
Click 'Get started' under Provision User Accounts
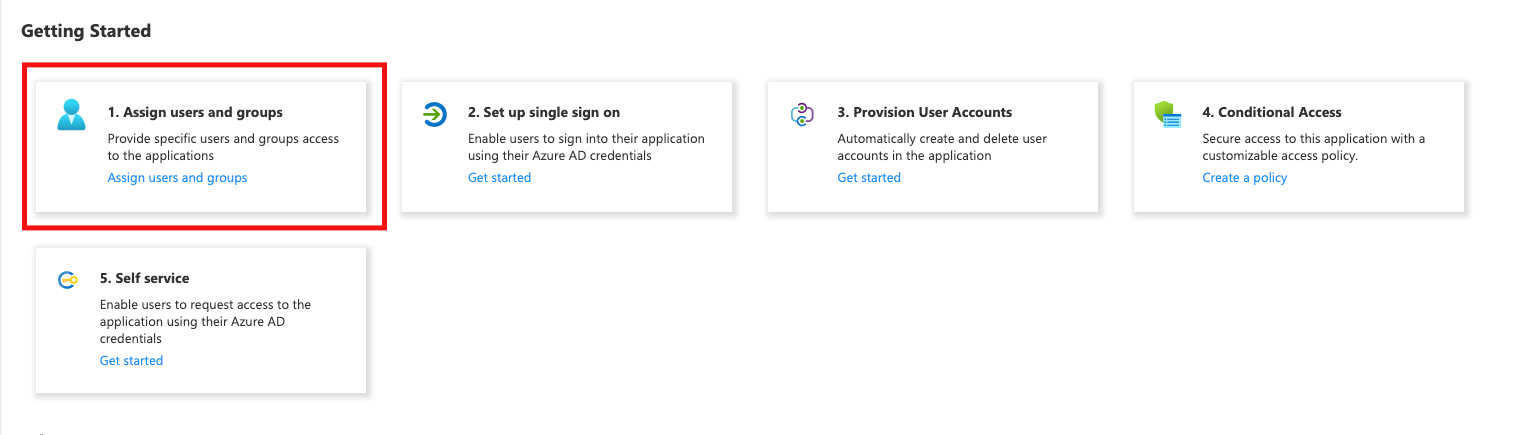(x=868, y=178)
